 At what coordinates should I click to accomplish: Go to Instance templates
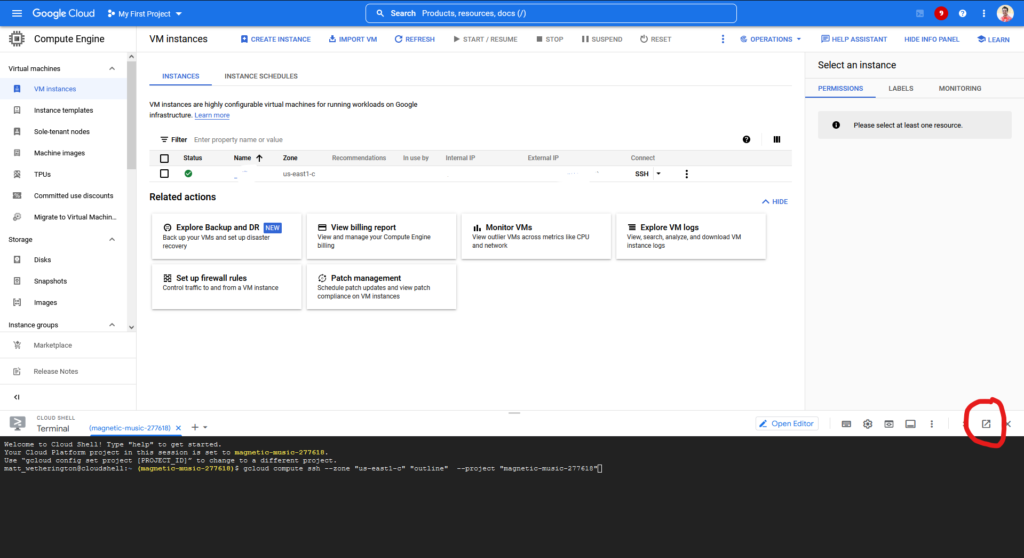click(x=63, y=110)
